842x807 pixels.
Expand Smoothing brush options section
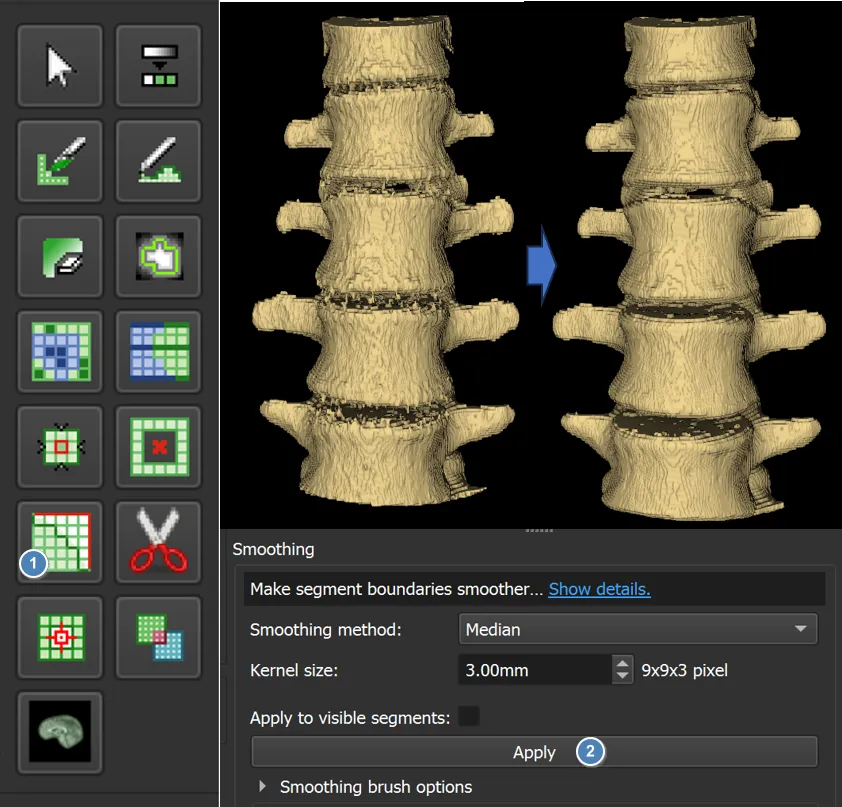point(263,787)
